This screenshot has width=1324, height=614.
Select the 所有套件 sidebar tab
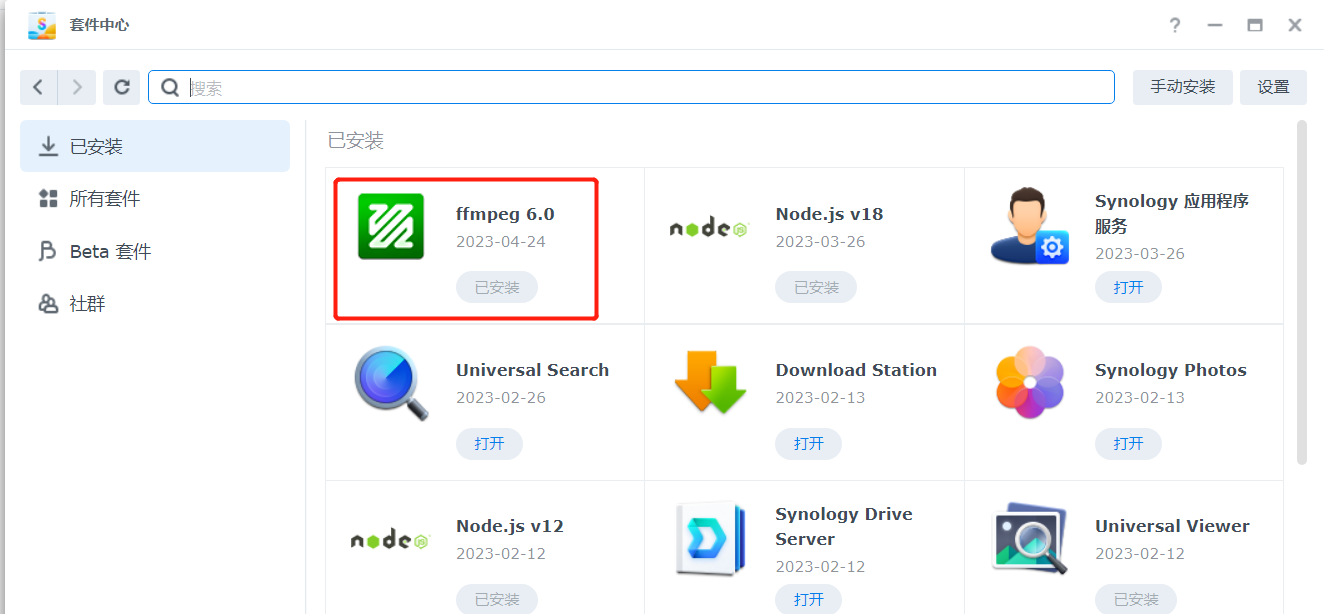tap(155, 199)
